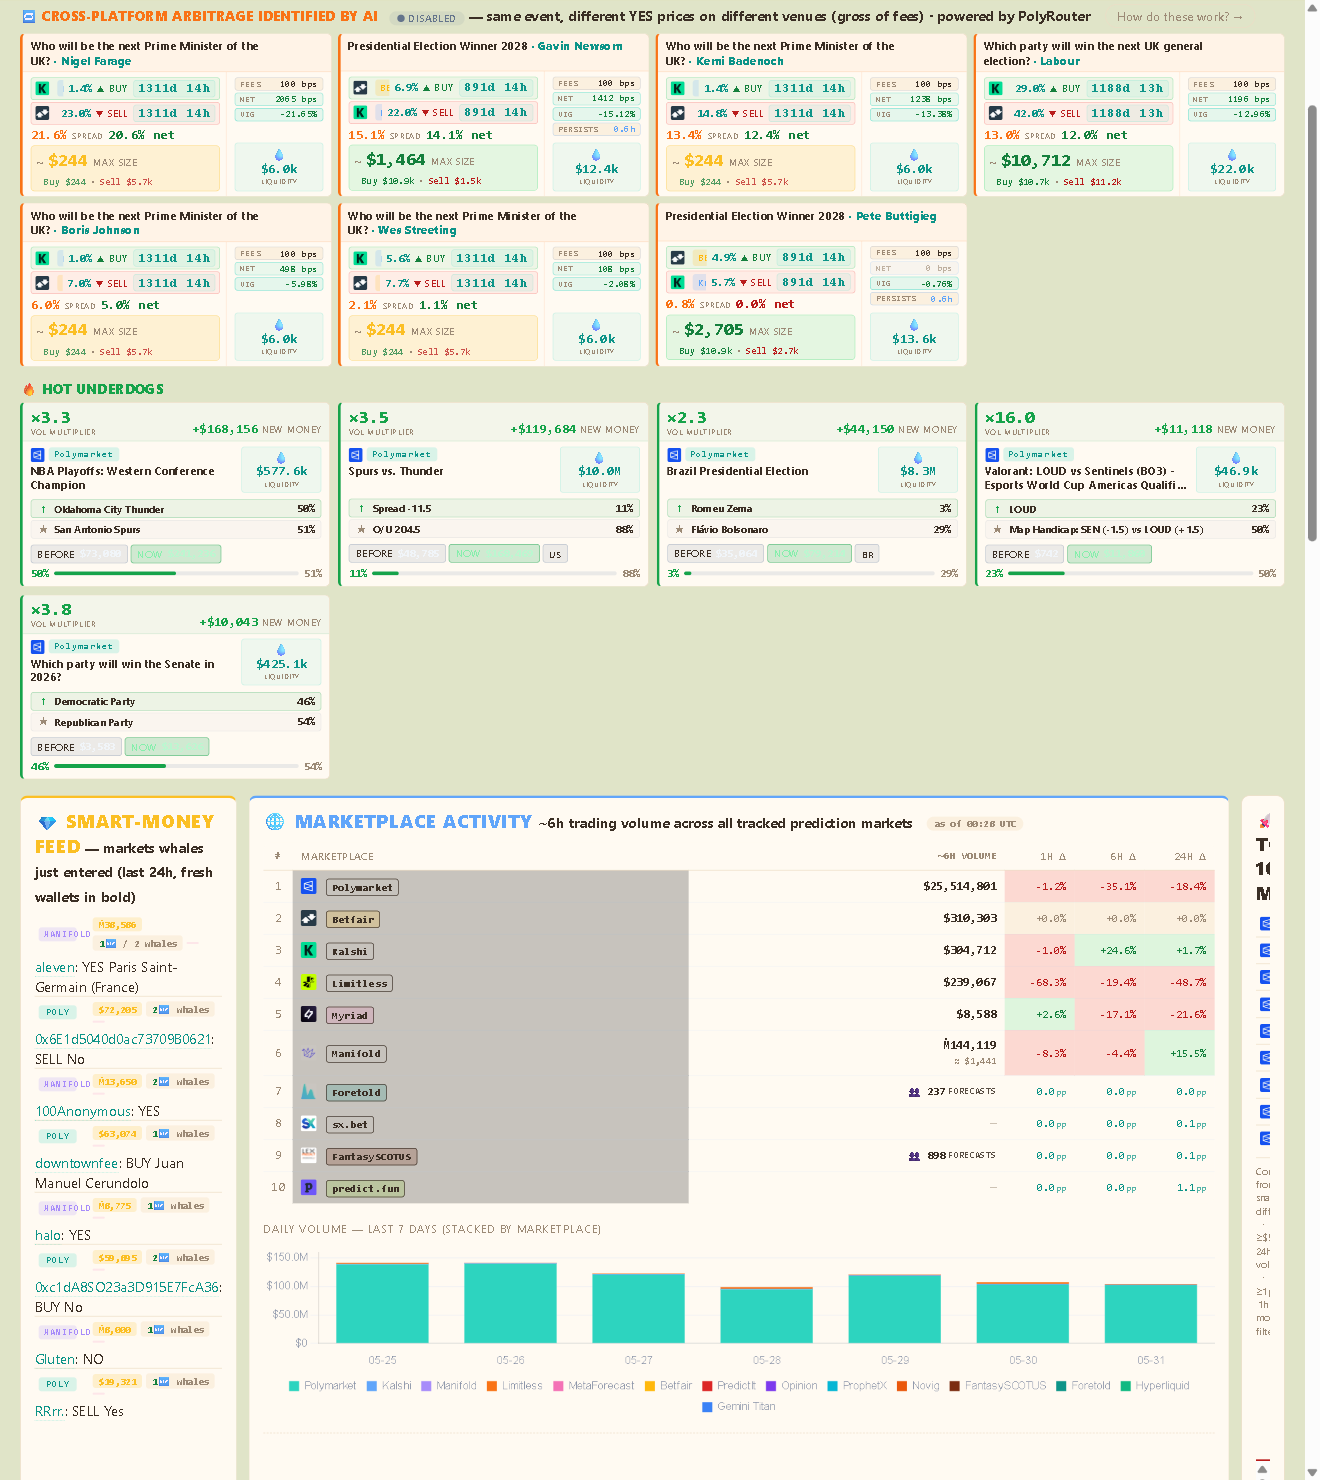
Task: Click the ~6H VOLUME column header
Action: pos(966,857)
